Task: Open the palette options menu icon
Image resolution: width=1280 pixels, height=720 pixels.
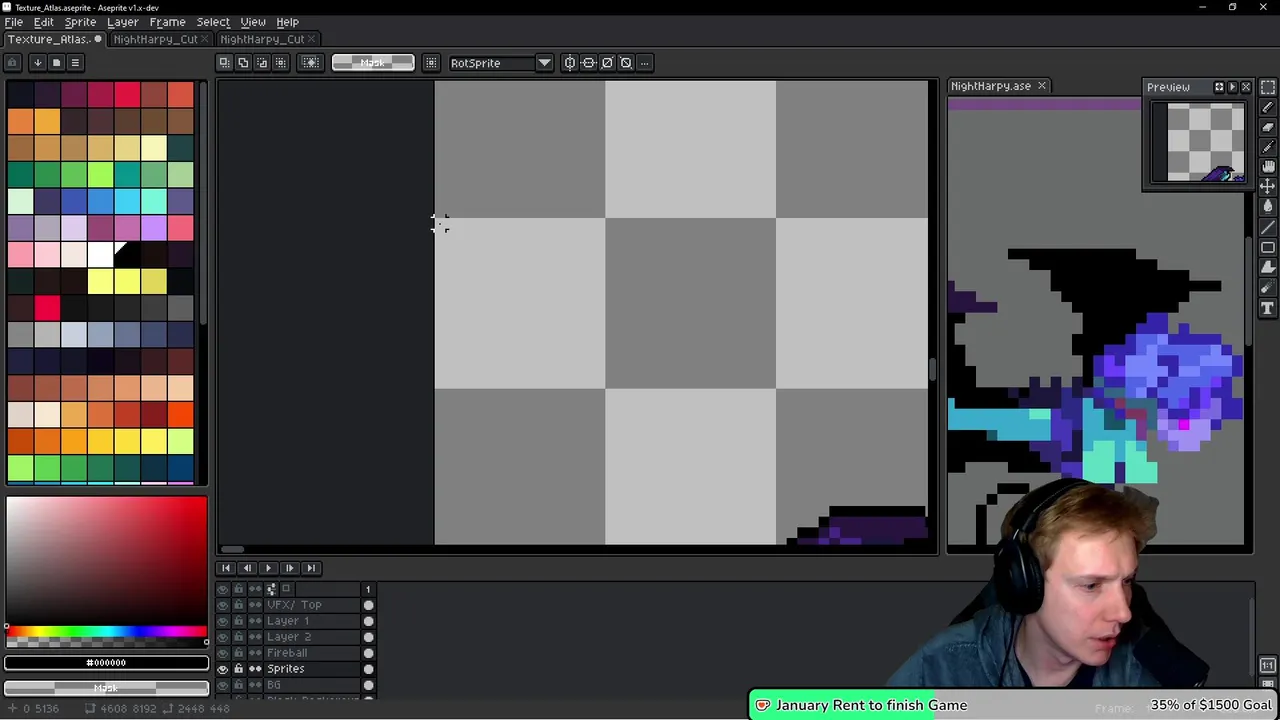Action: point(75,63)
